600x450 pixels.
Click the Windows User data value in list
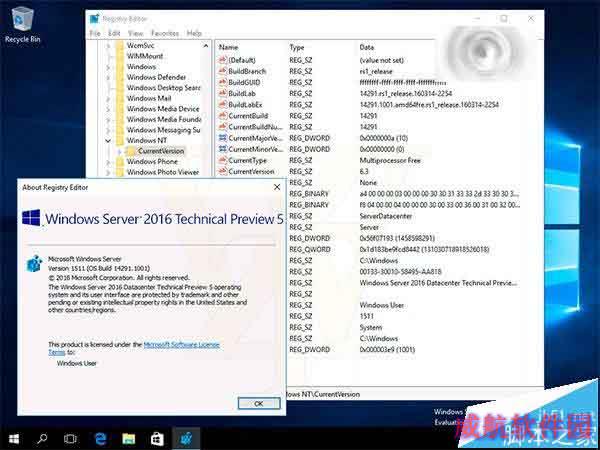point(382,305)
